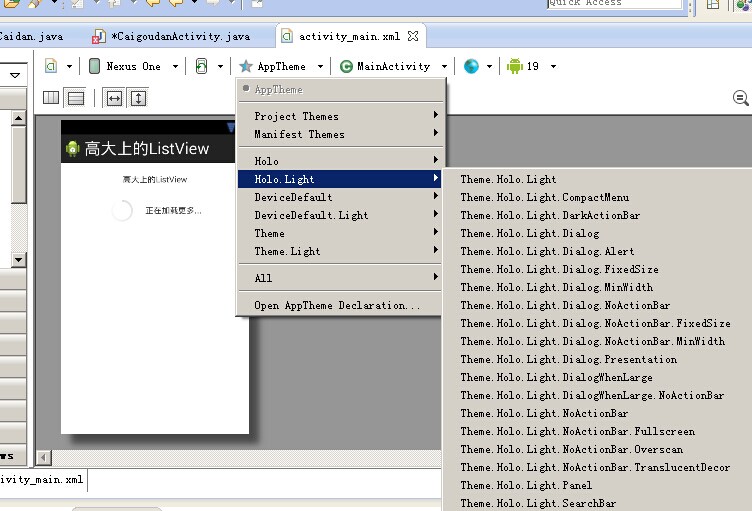
Task: Choose Theme.Holo.Light.NoActionBar.Fullscreen theme
Action: click(577, 431)
